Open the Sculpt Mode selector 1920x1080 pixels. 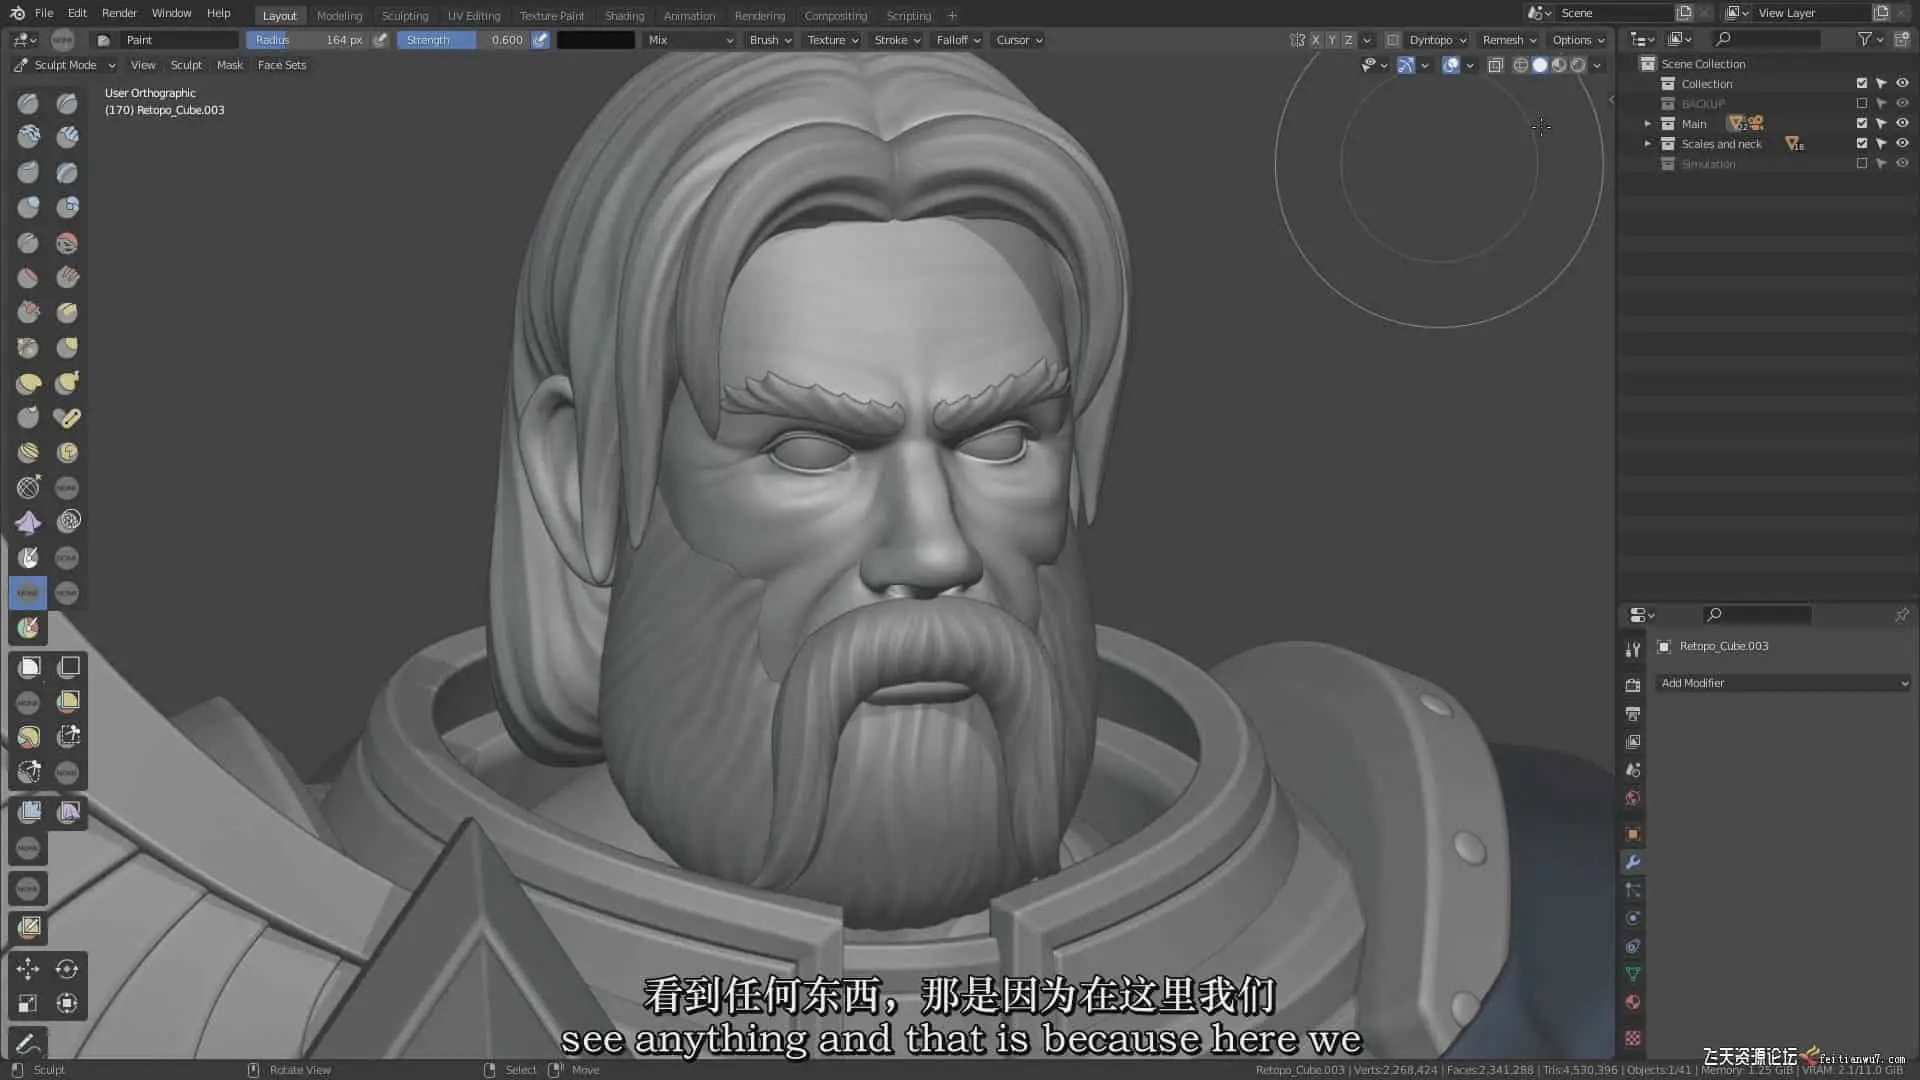[x=65, y=65]
